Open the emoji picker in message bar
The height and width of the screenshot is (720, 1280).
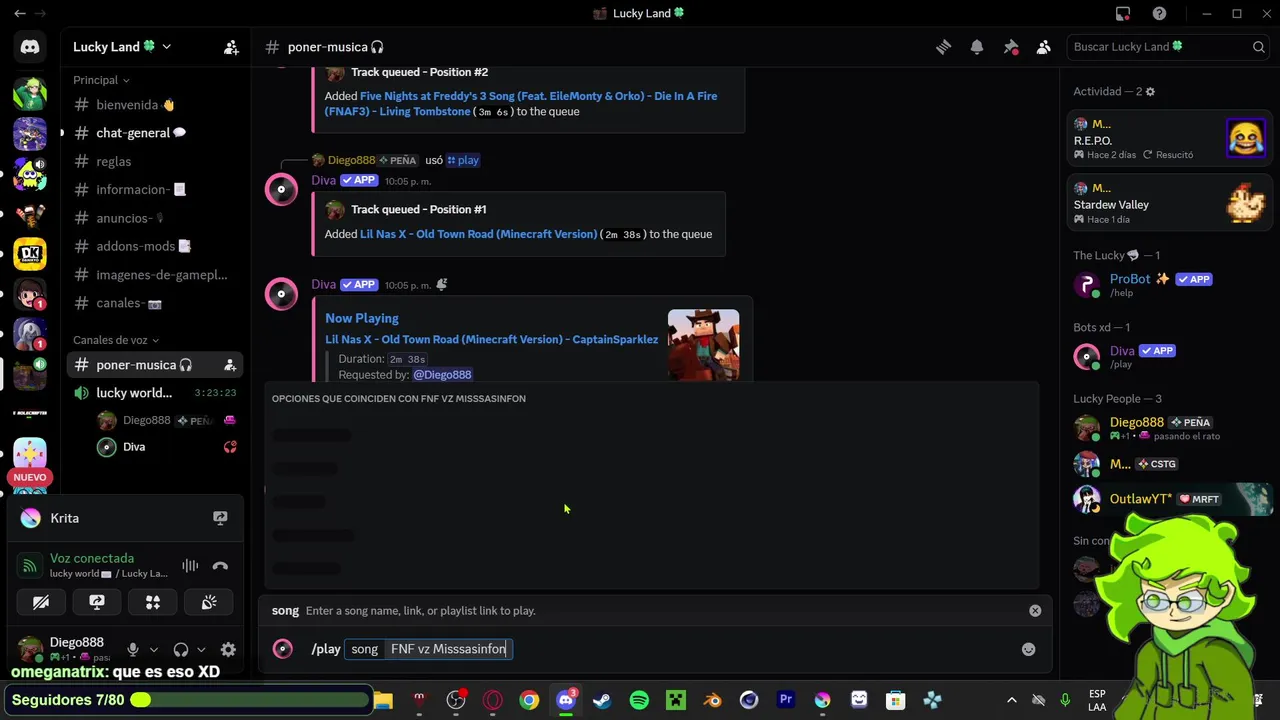tap(1028, 649)
